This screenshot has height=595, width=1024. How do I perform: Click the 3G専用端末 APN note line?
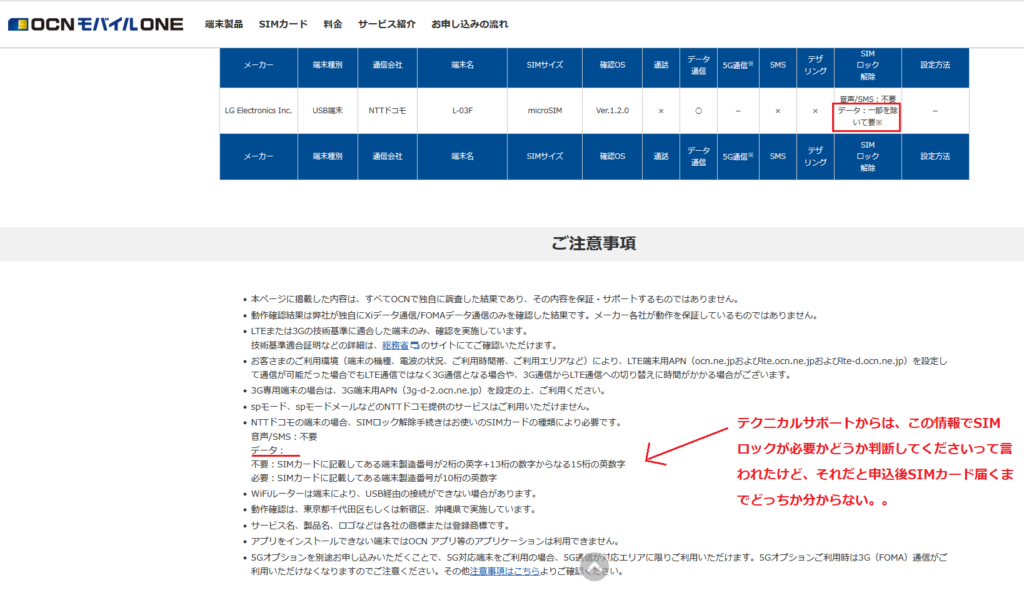pyautogui.click(x=428, y=391)
